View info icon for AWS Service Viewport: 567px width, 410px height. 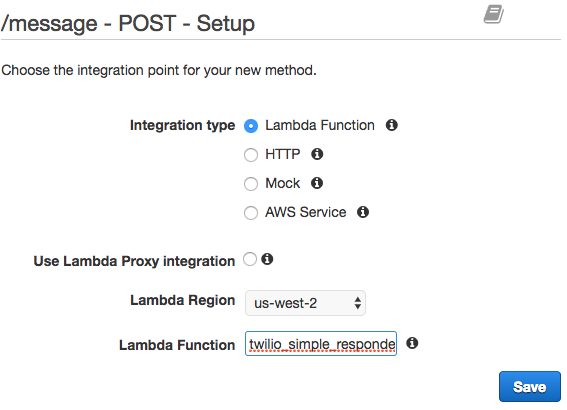click(x=363, y=212)
